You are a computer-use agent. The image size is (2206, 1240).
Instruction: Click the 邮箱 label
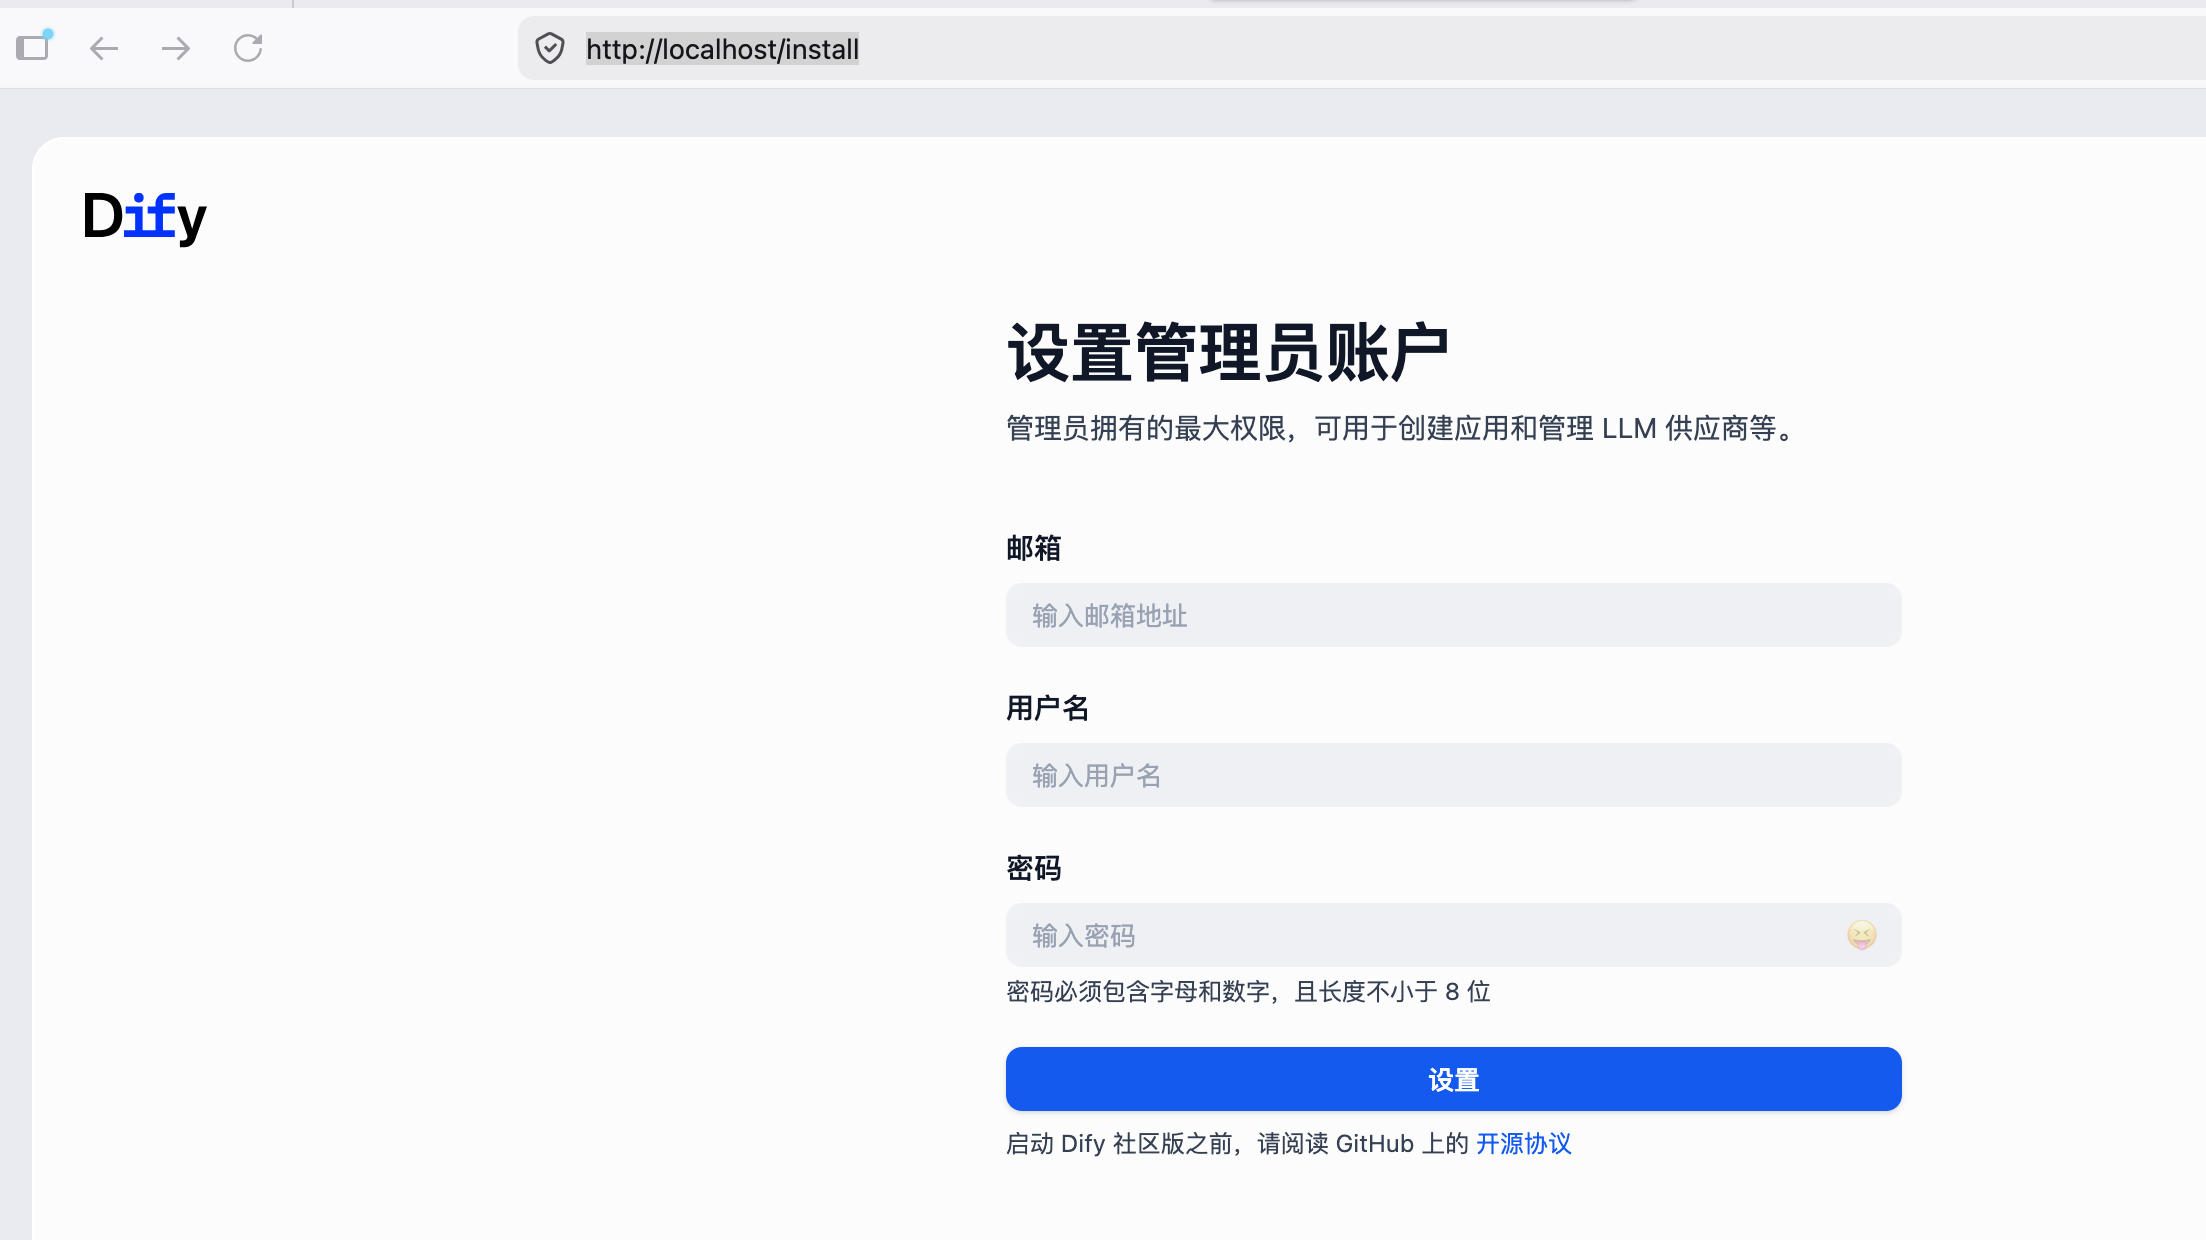tap(1033, 548)
